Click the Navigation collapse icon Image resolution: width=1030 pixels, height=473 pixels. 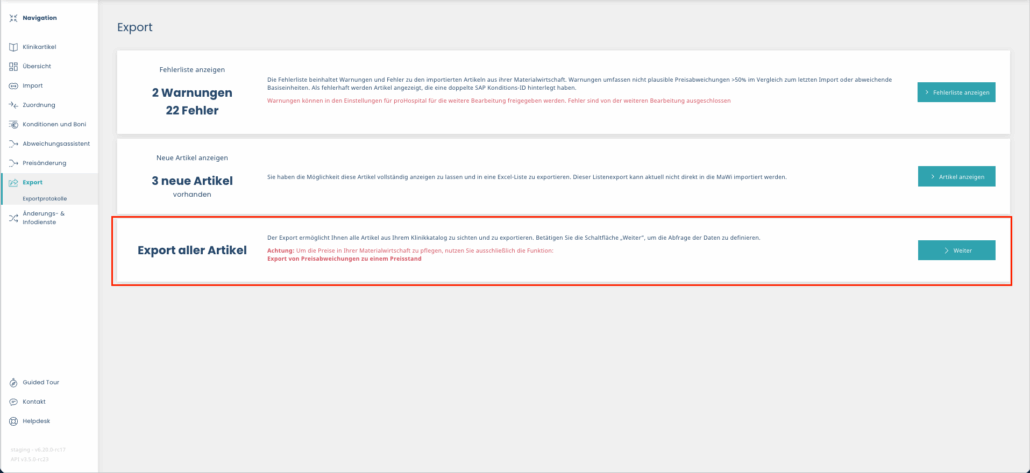(x=12, y=18)
